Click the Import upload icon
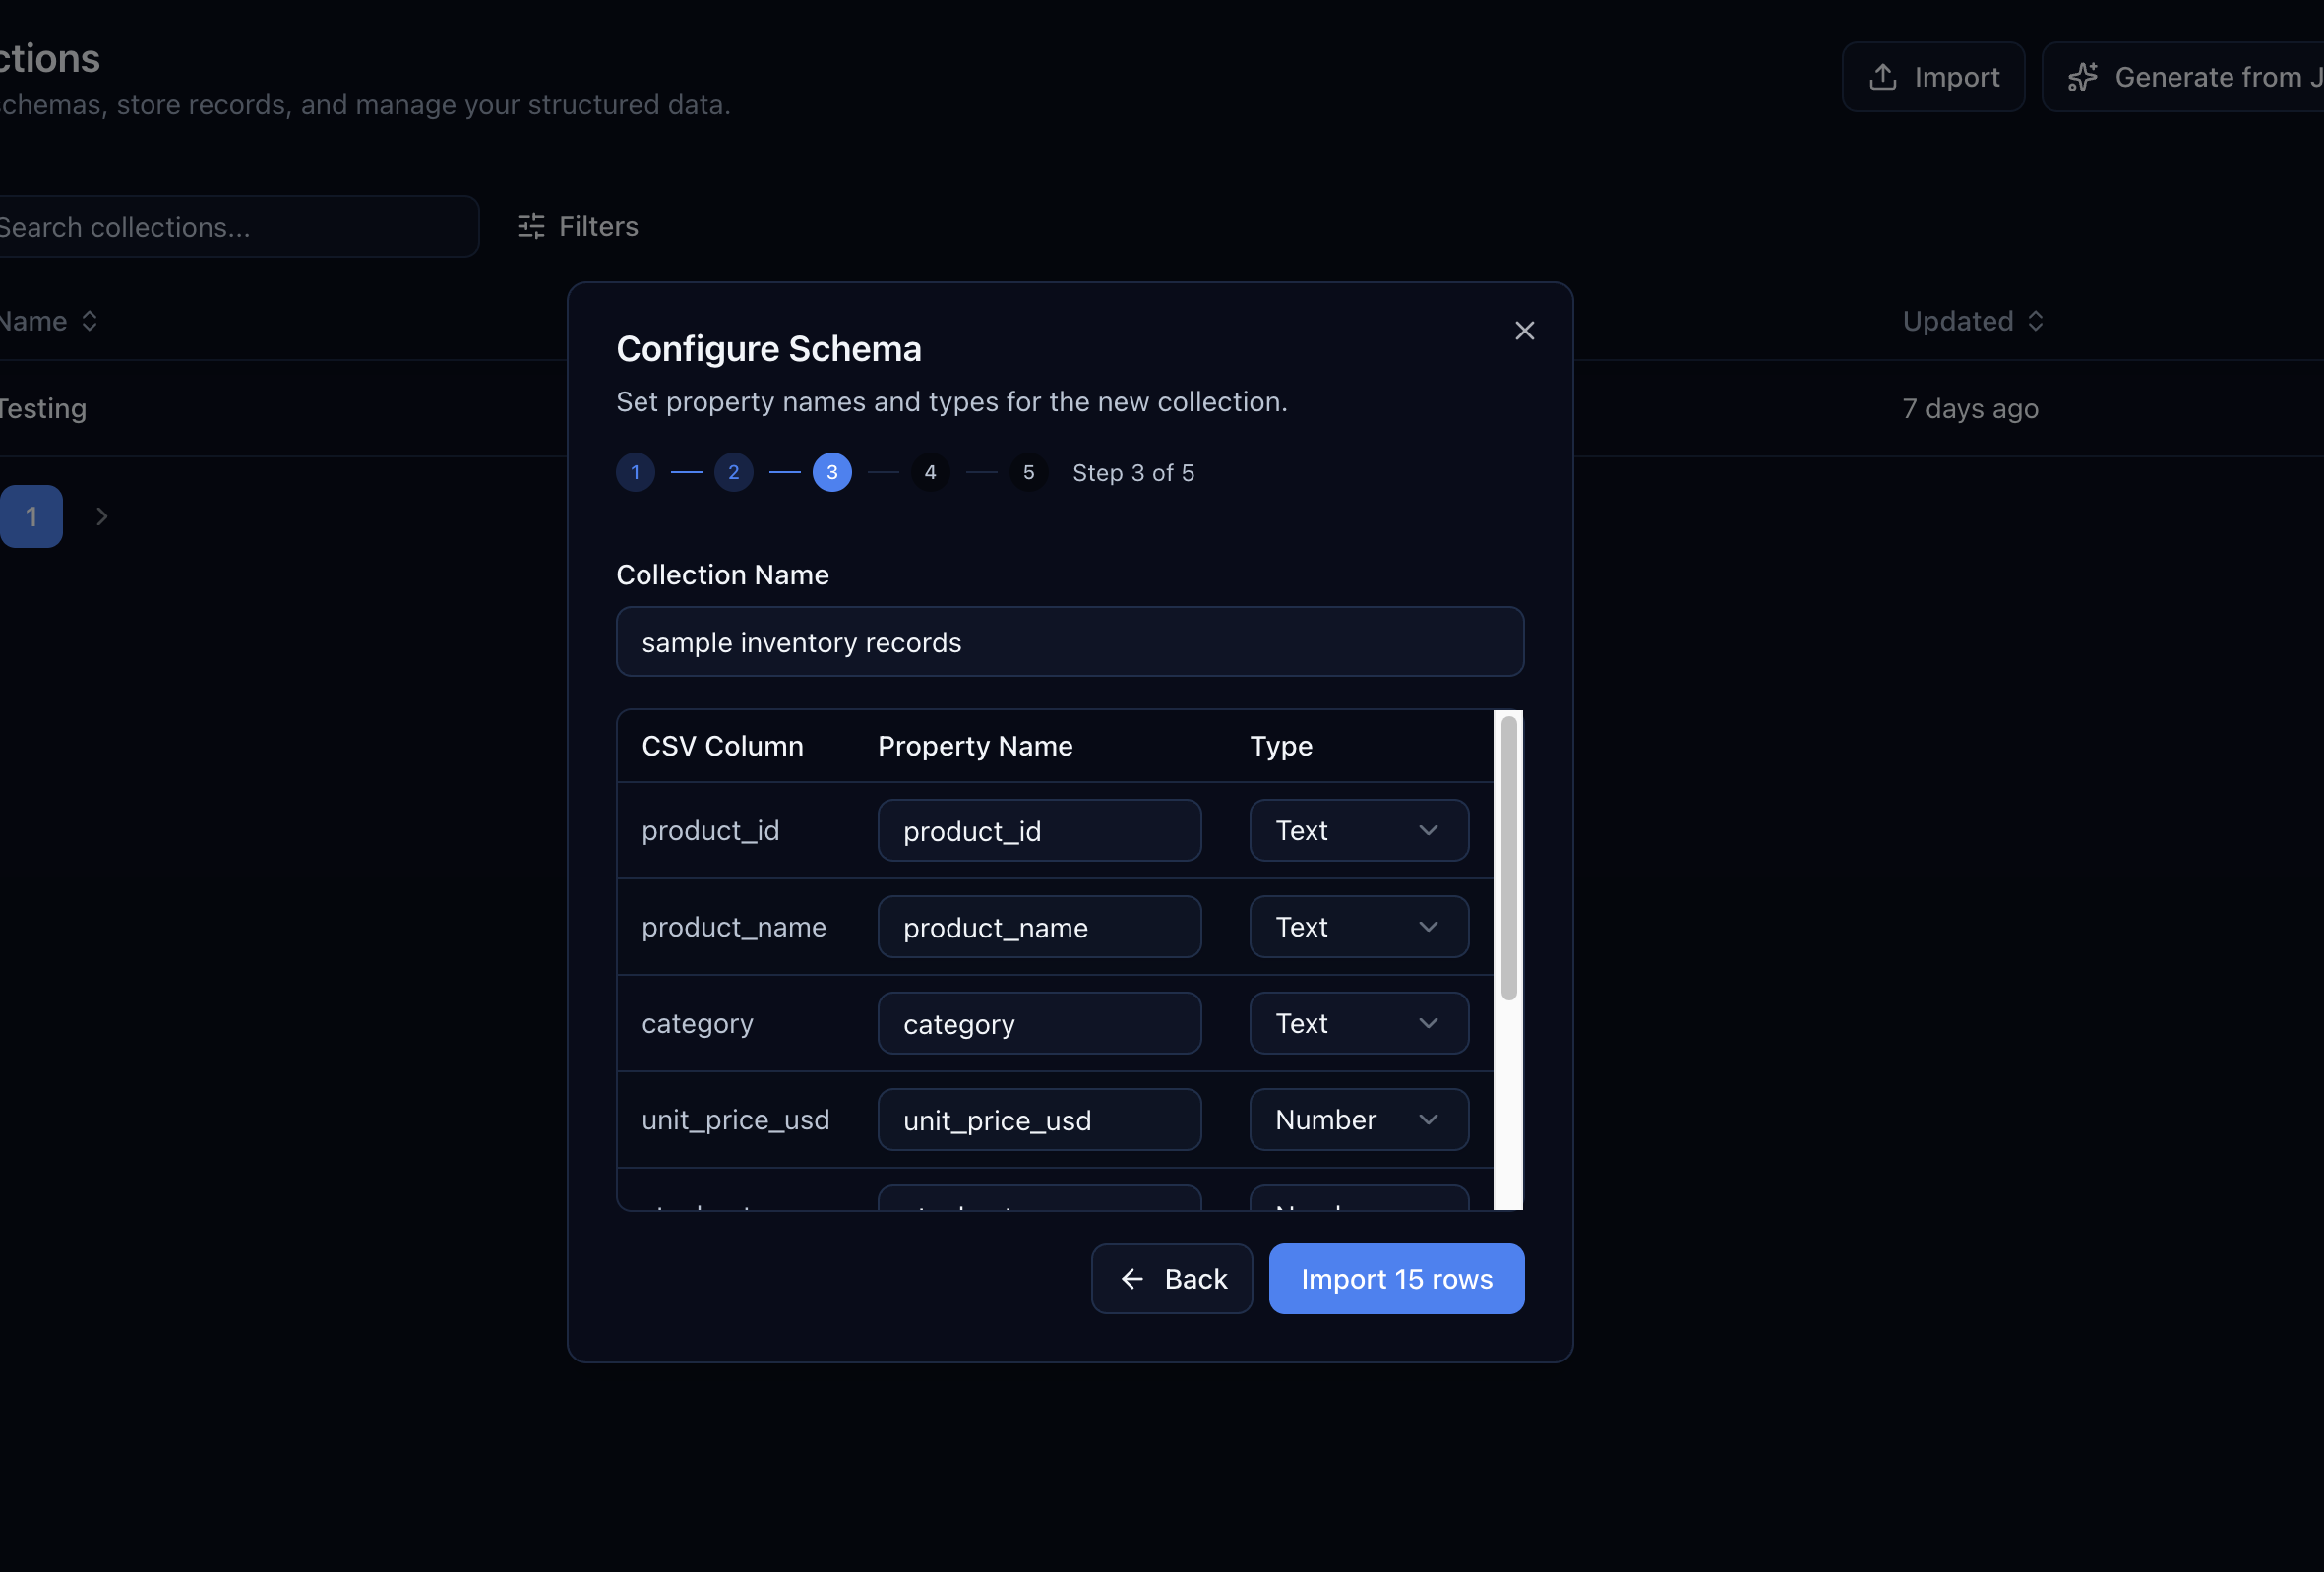The width and height of the screenshot is (2324, 1572). click(x=1883, y=77)
